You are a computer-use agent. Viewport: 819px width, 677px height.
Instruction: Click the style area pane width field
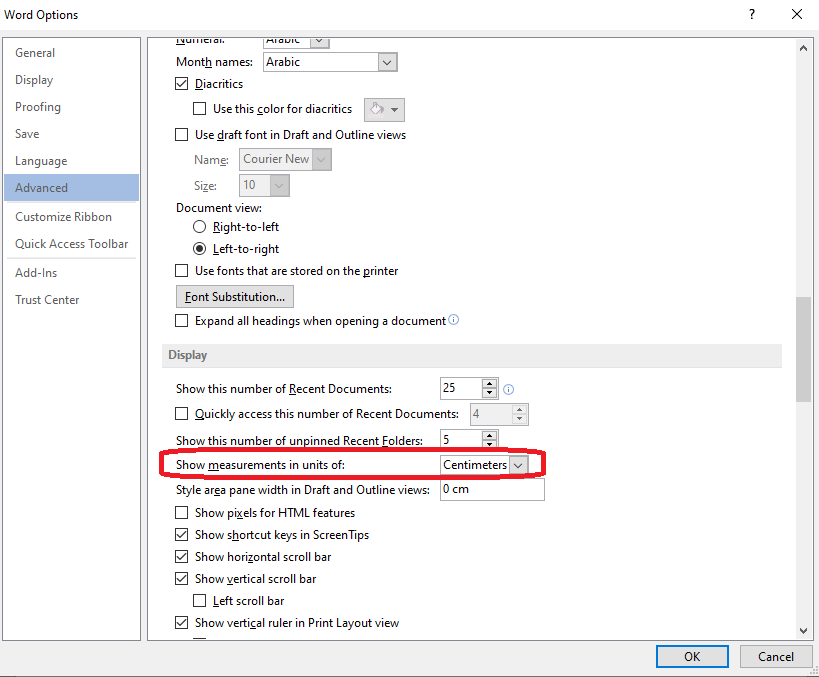[x=491, y=488]
